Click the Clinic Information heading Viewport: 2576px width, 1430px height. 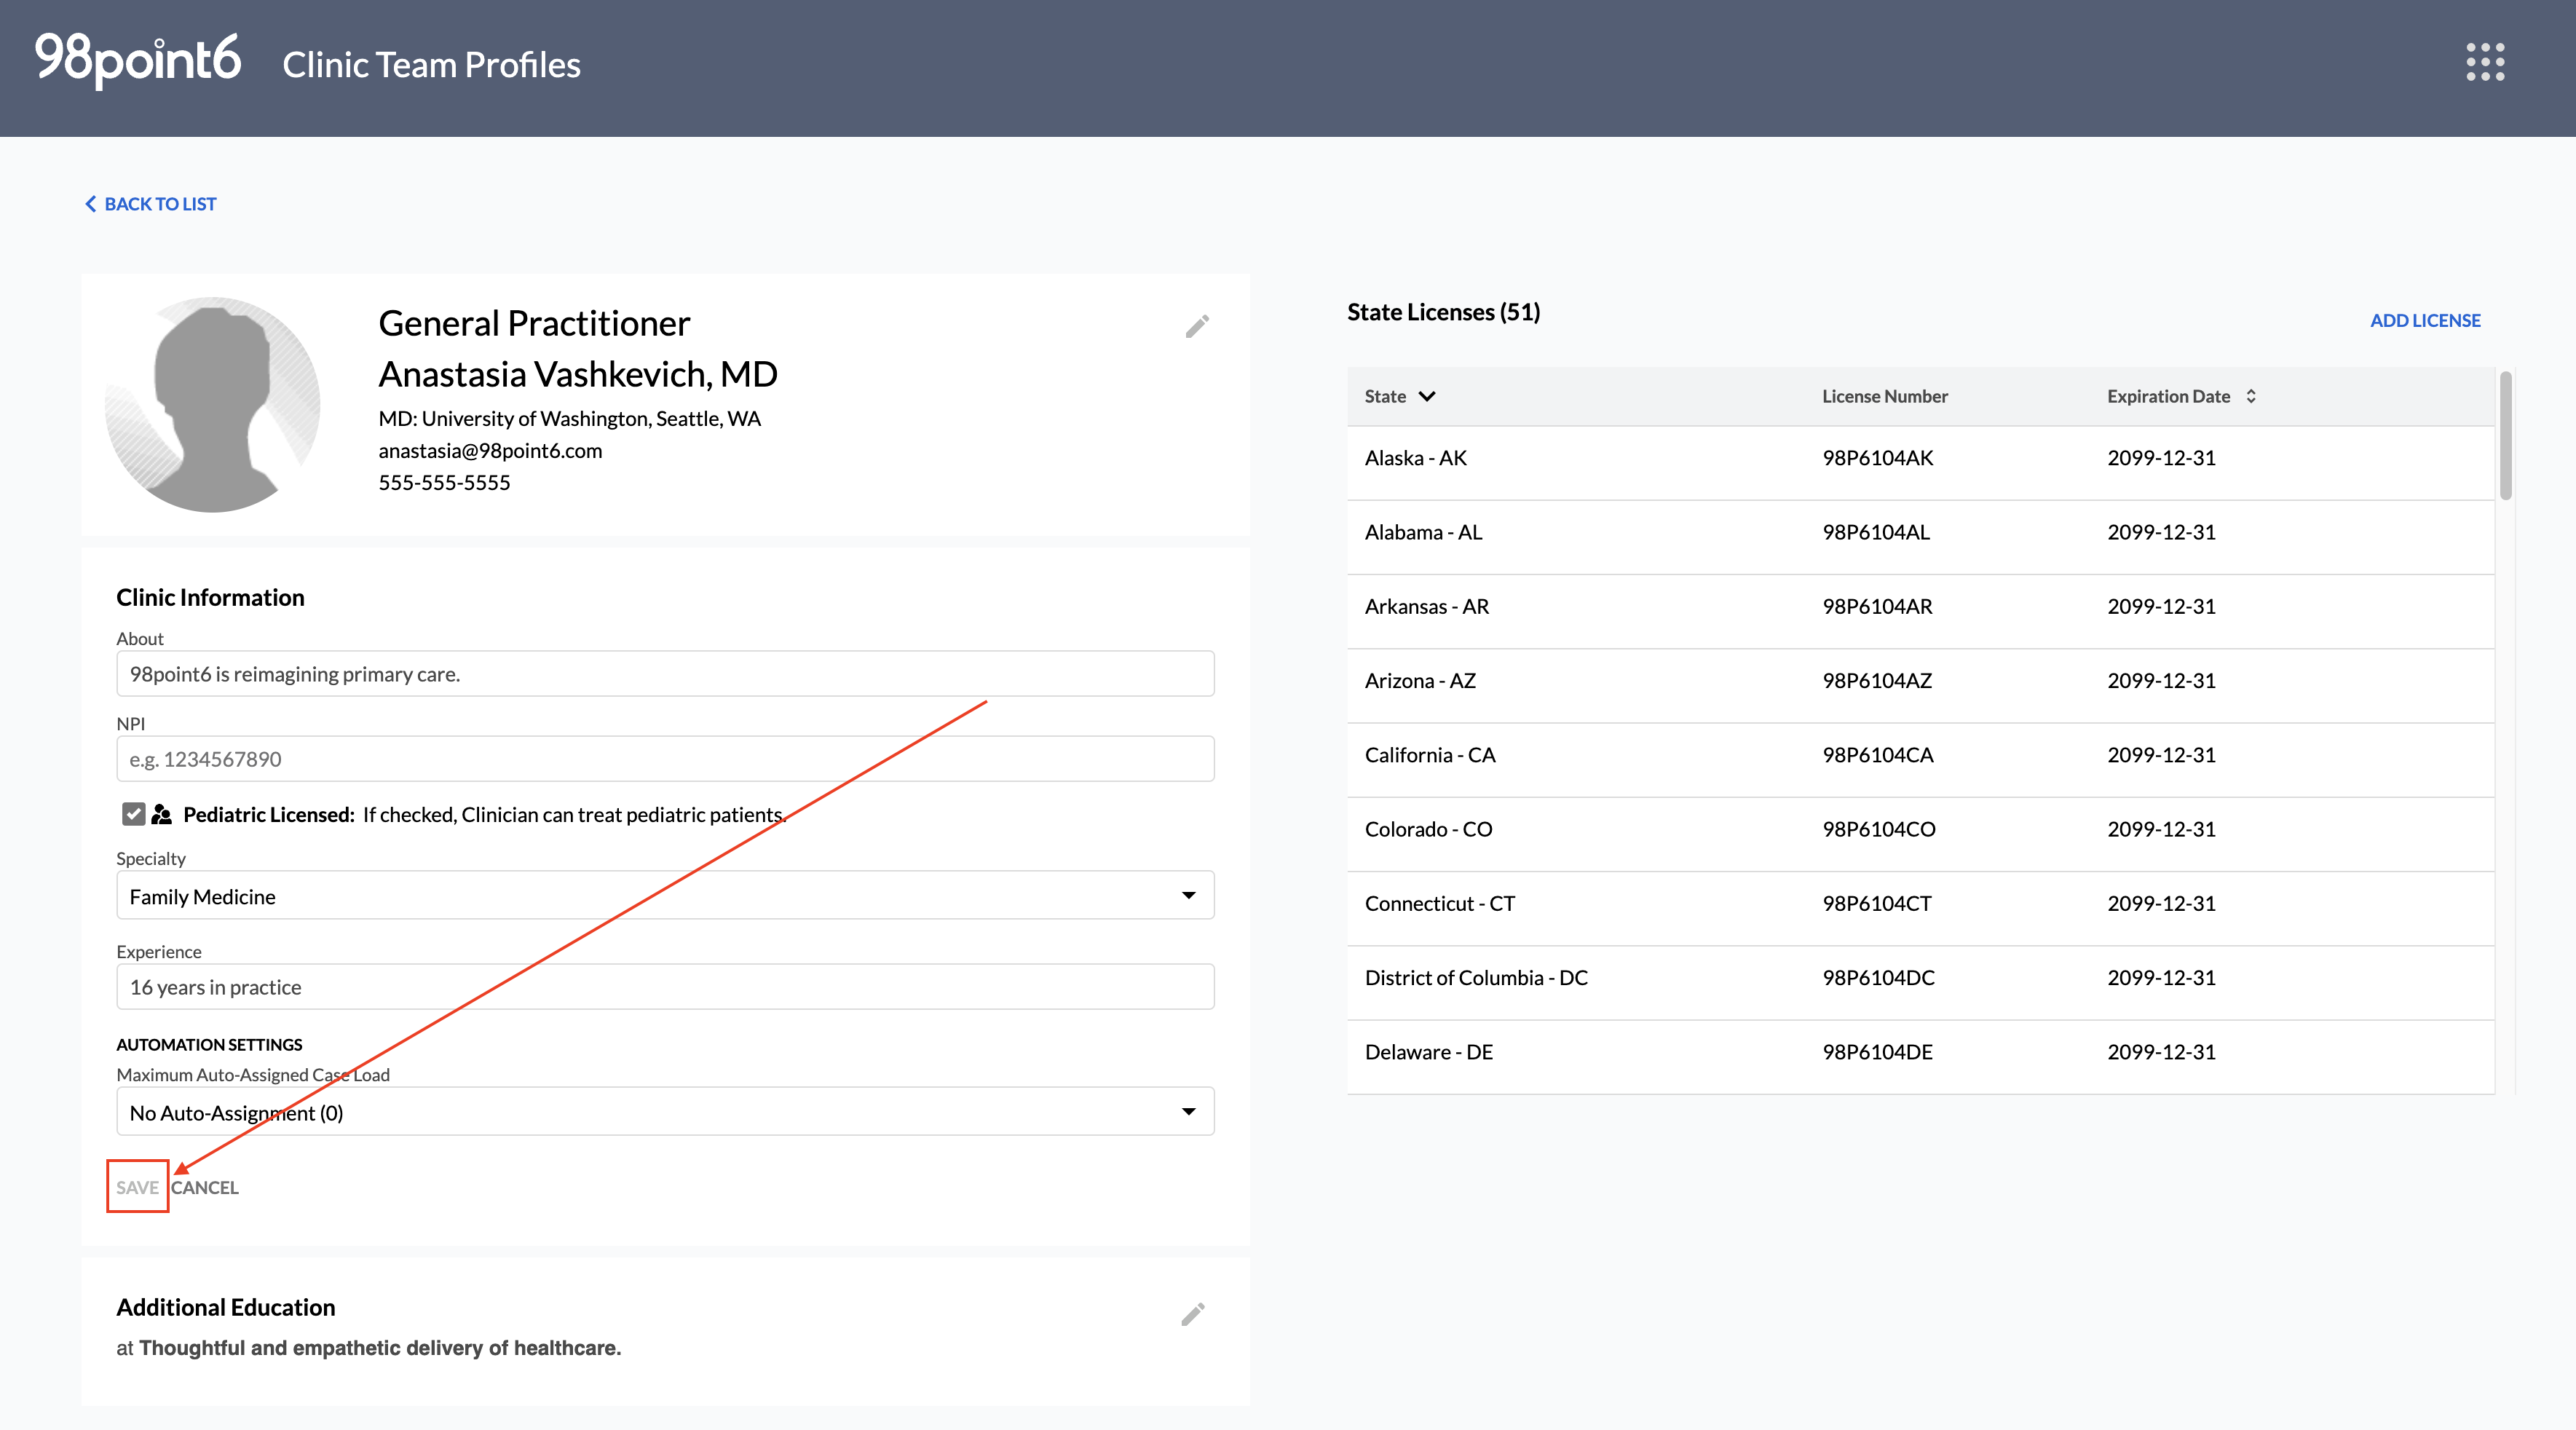tap(210, 598)
